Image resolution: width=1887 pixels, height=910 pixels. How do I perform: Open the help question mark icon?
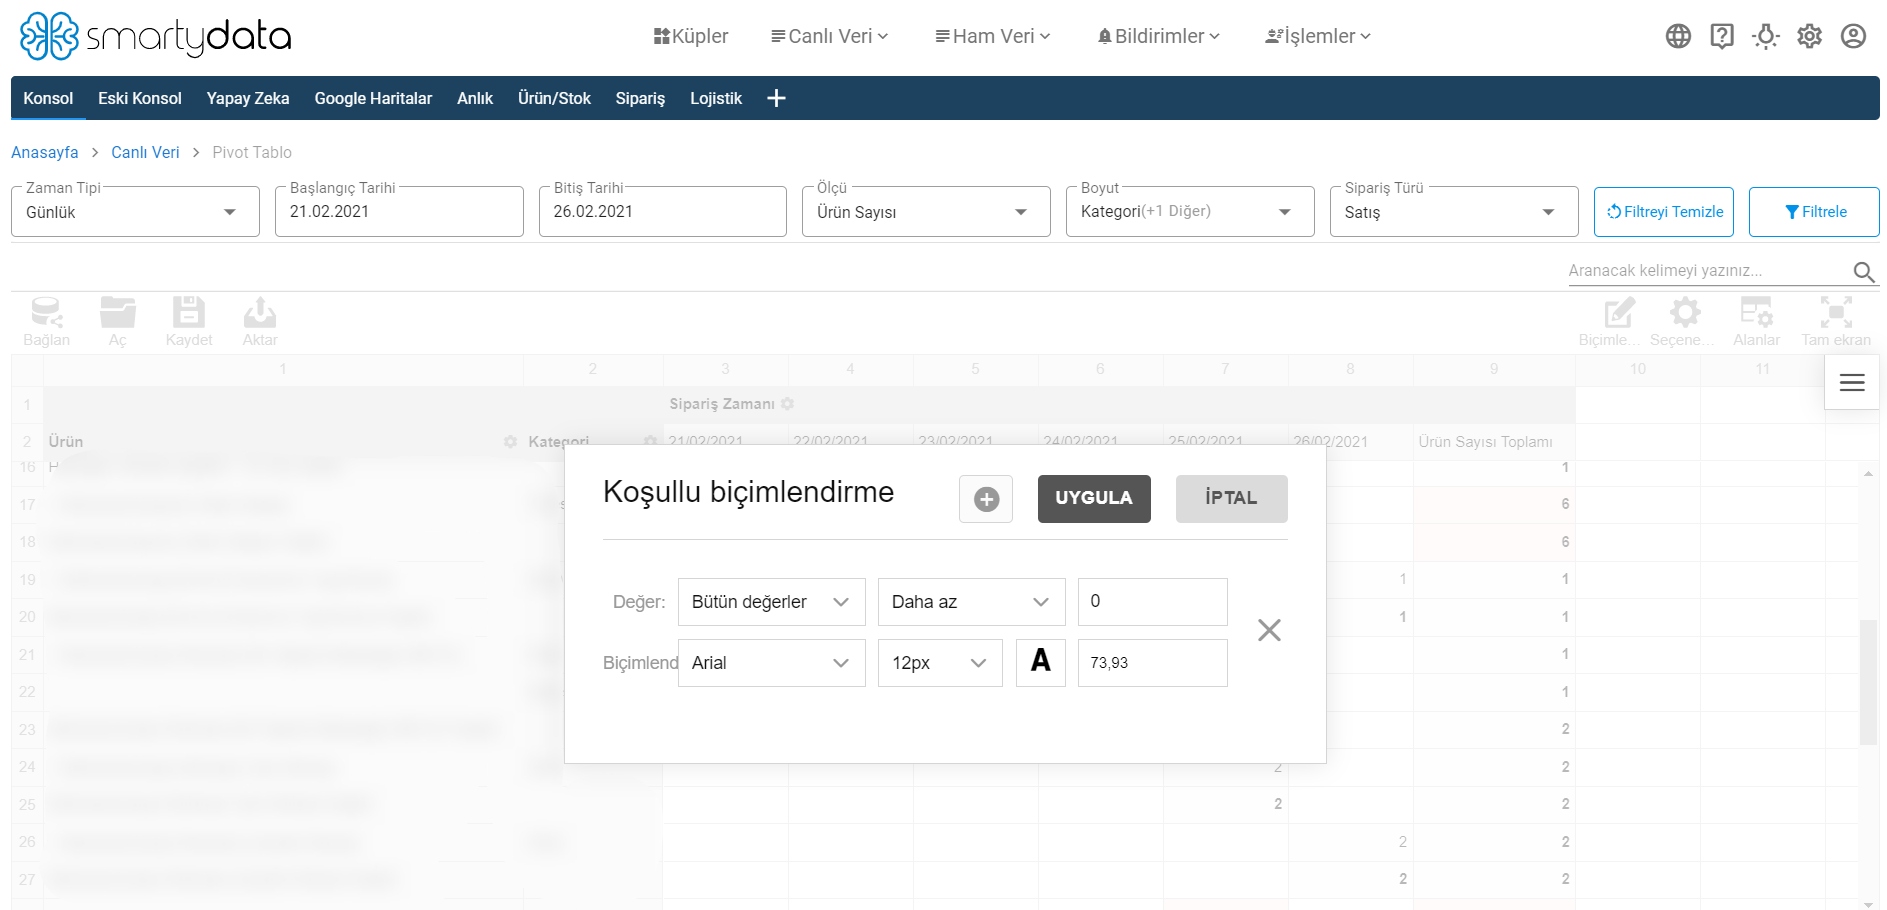(x=1722, y=36)
